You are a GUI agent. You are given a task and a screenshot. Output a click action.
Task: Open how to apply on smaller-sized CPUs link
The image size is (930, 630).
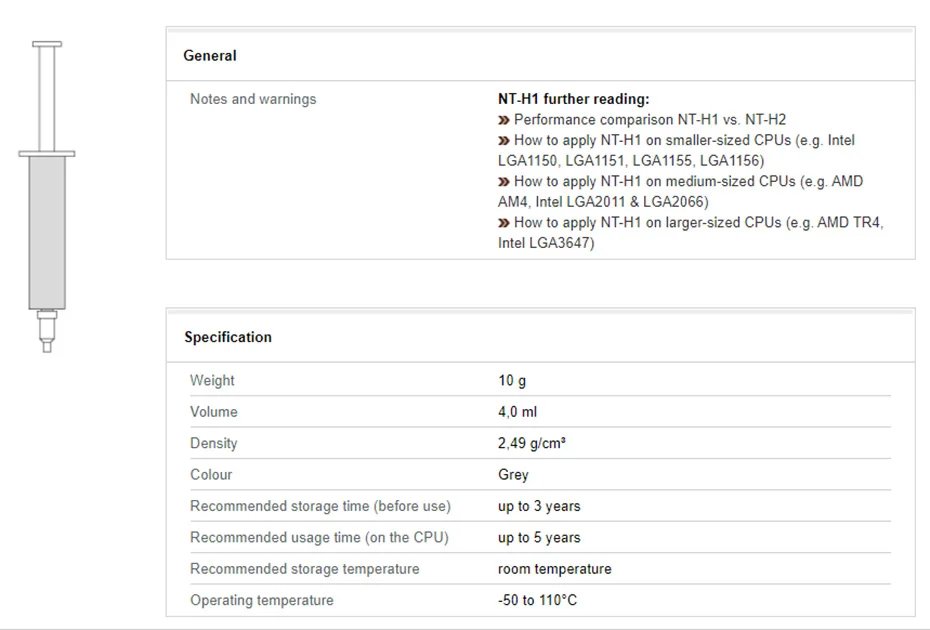pyautogui.click(x=684, y=141)
